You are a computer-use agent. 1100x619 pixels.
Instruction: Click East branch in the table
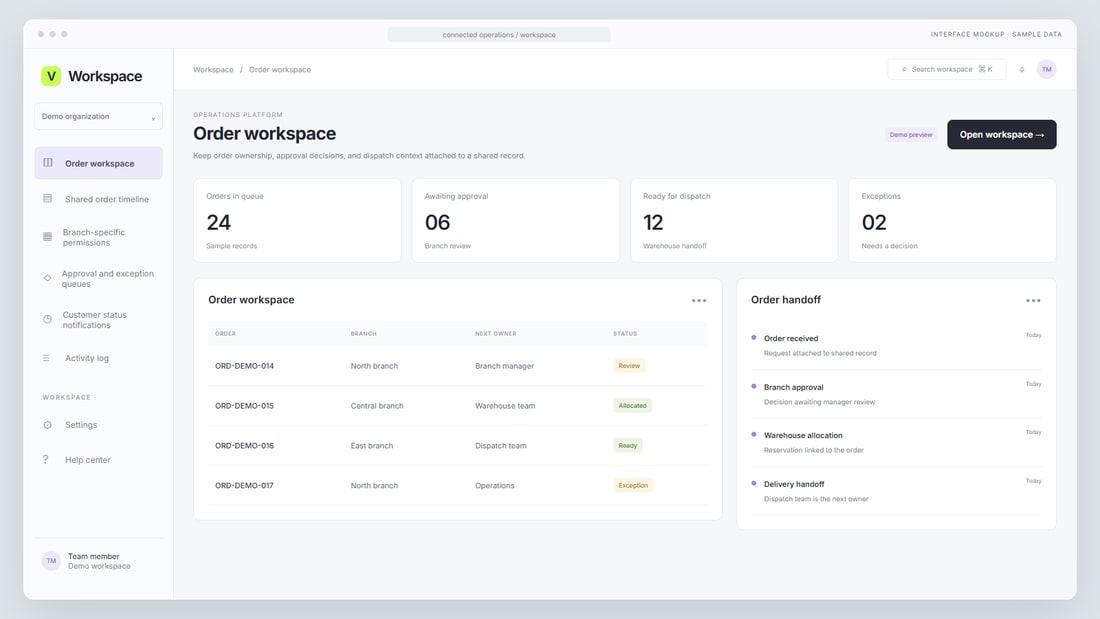[x=372, y=446]
